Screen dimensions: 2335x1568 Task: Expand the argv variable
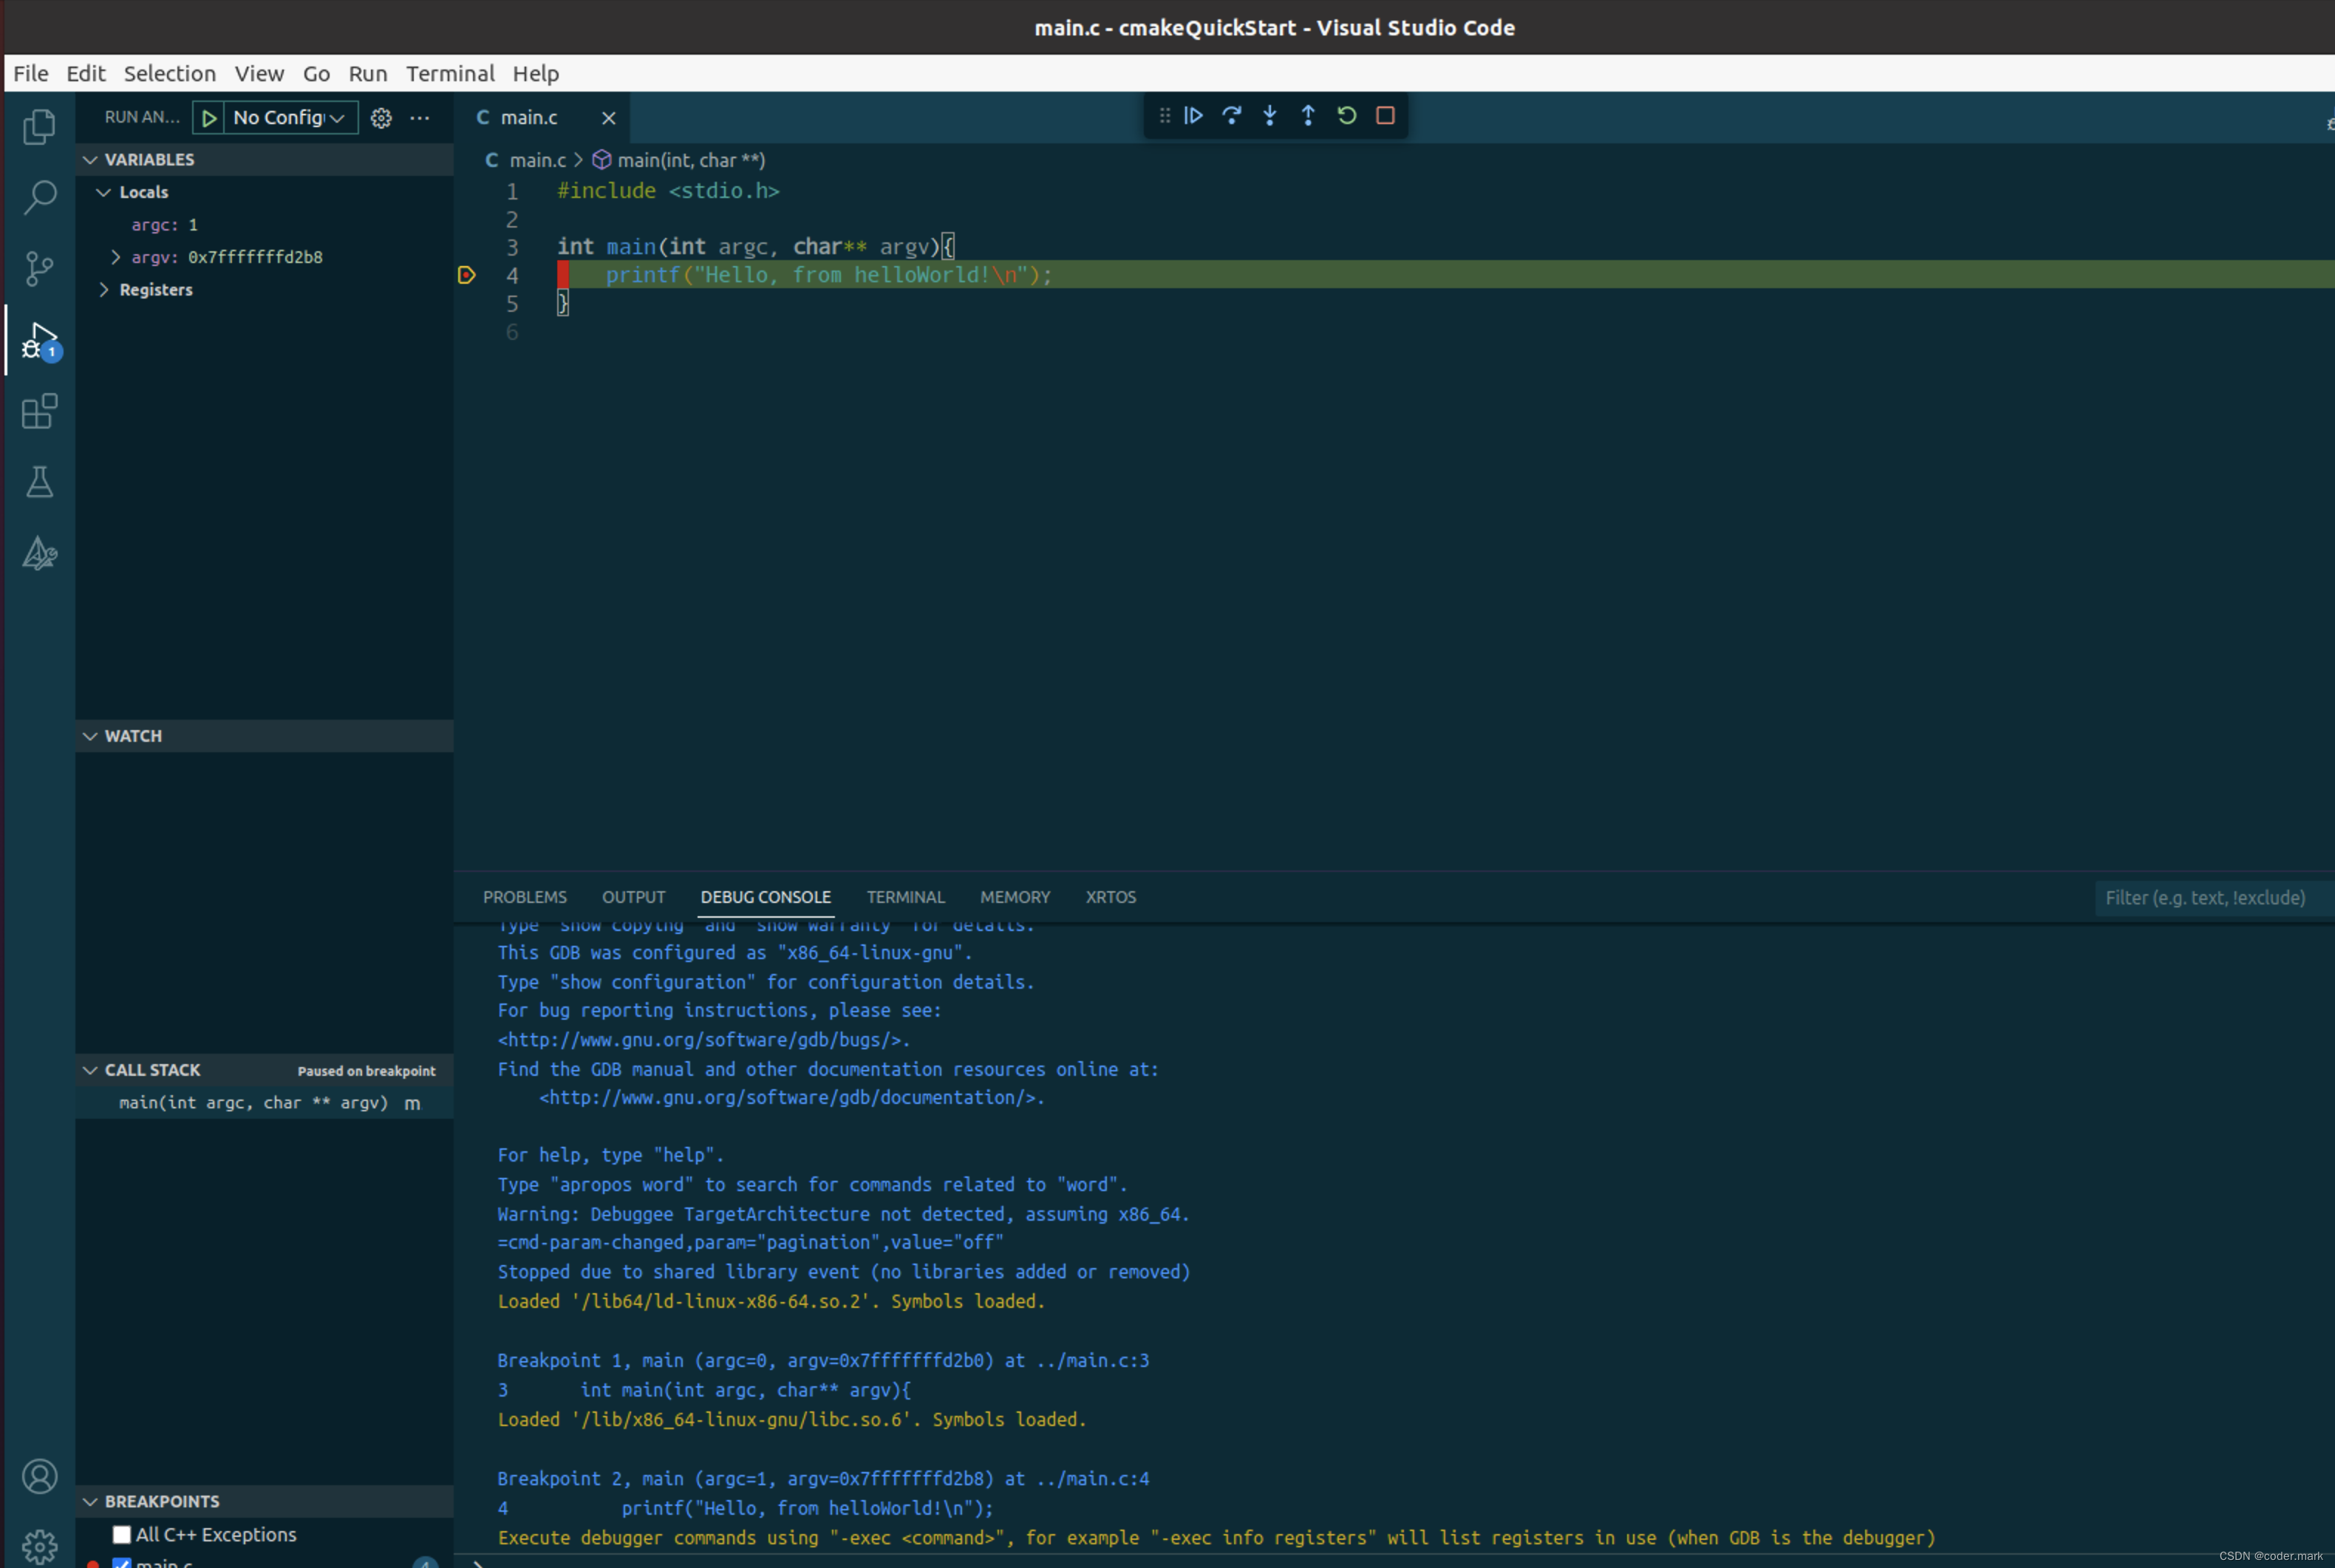116,257
